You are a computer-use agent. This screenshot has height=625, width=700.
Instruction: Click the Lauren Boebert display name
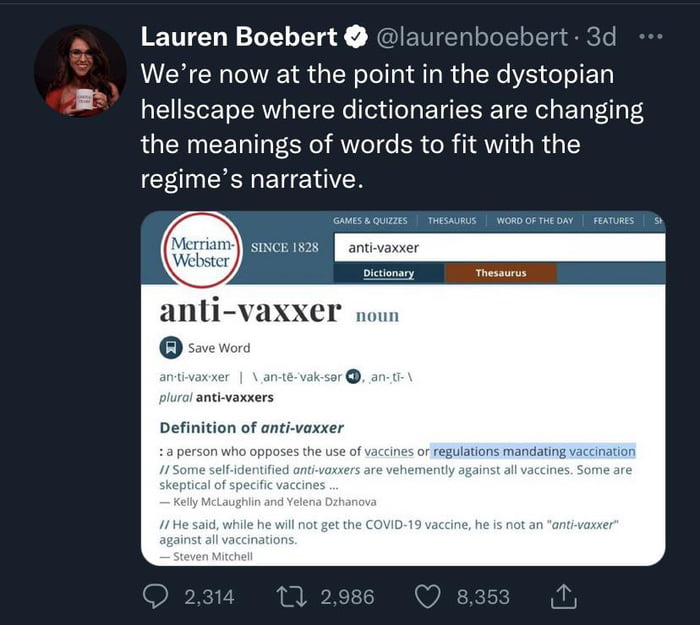(239, 37)
